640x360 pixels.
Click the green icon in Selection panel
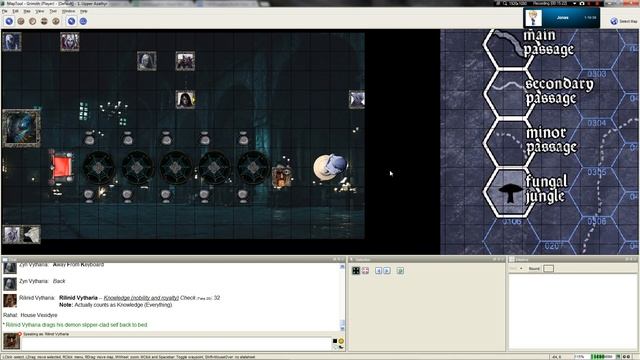click(400, 271)
